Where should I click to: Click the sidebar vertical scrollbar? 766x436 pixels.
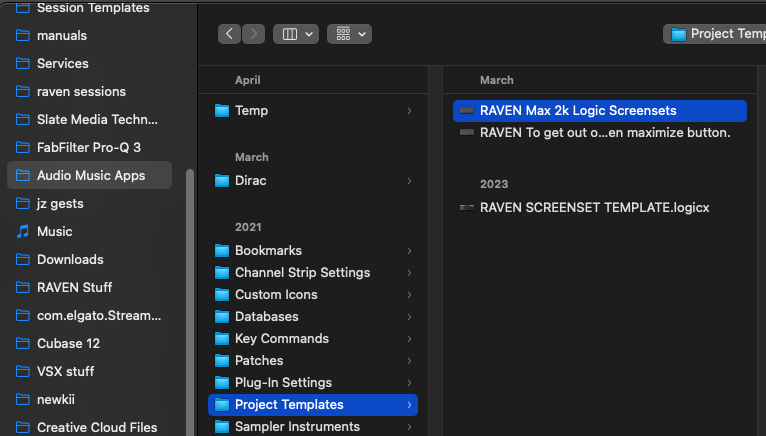(190, 302)
